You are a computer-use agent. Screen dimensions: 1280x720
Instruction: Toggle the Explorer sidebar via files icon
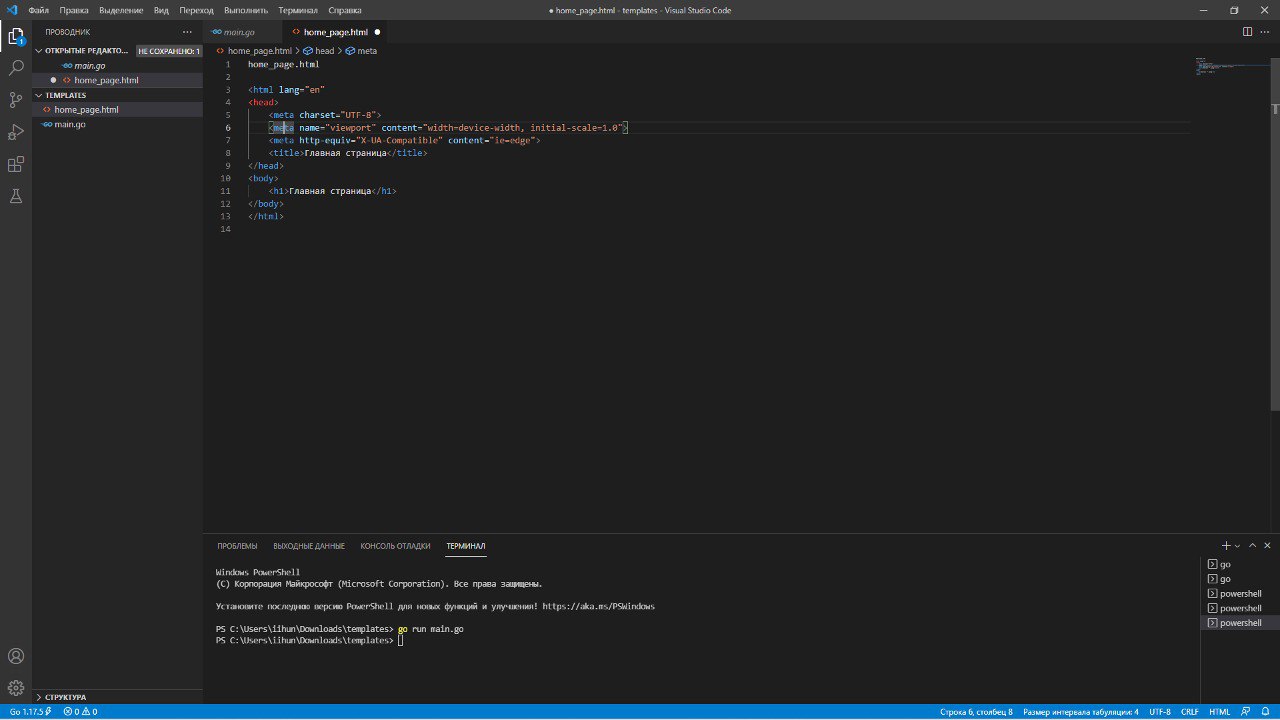tap(16, 37)
